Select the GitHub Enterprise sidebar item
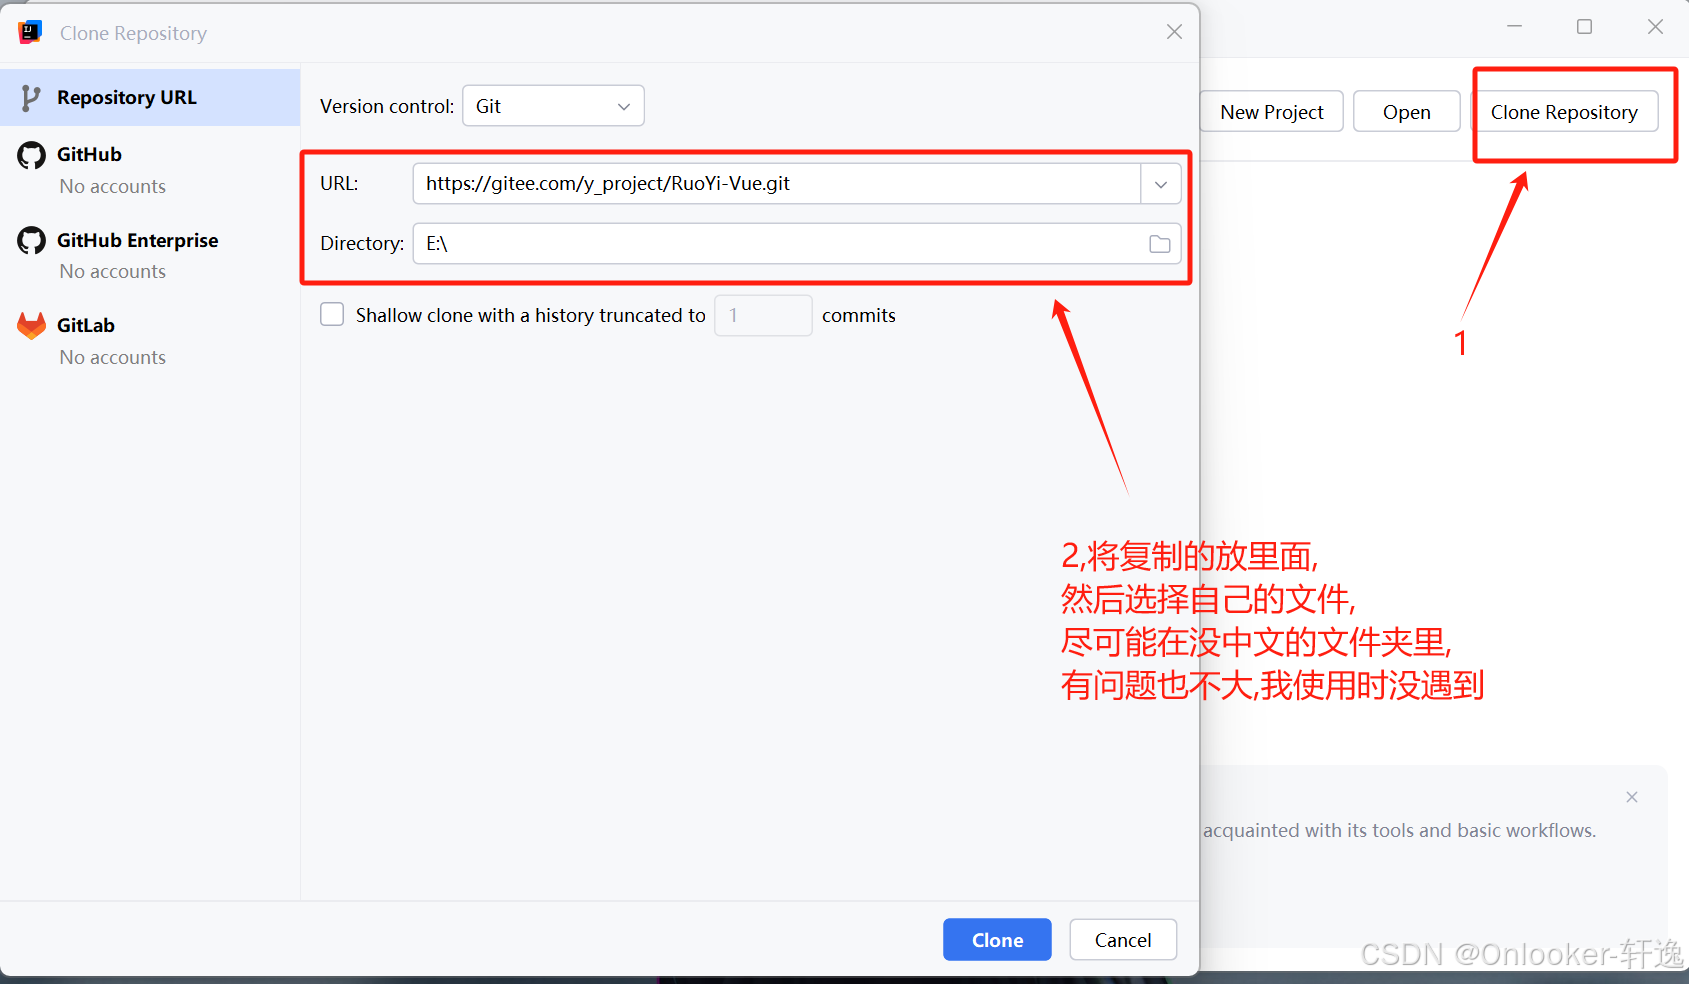The image size is (1689, 984). pyautogui.click(x=150, y=256)
